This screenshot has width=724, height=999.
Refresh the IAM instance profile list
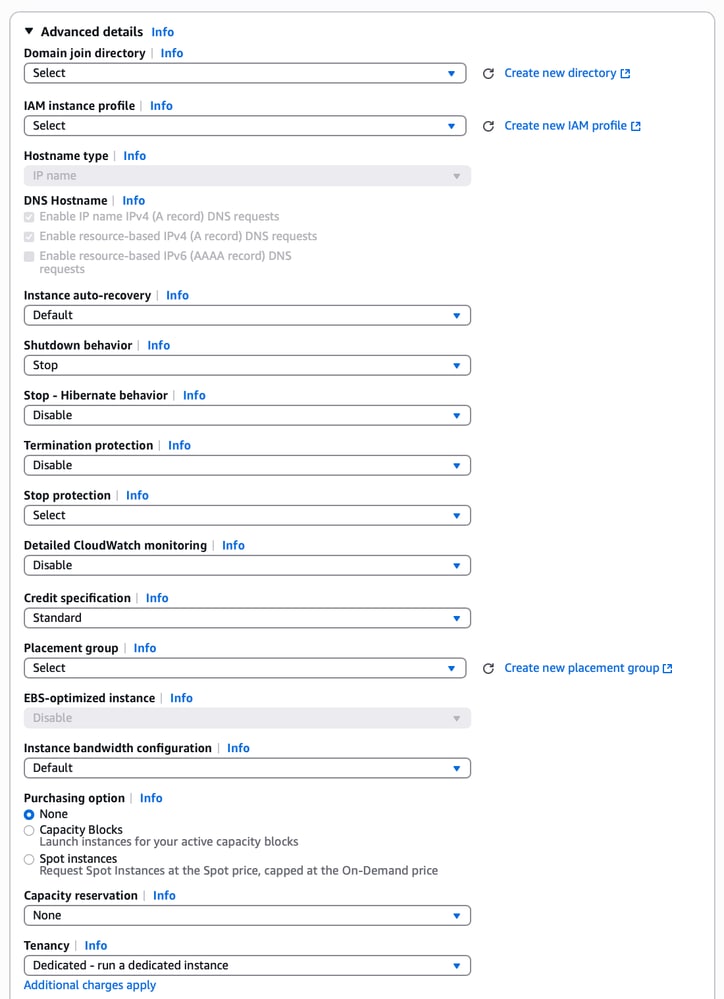(x=489, y=125)
